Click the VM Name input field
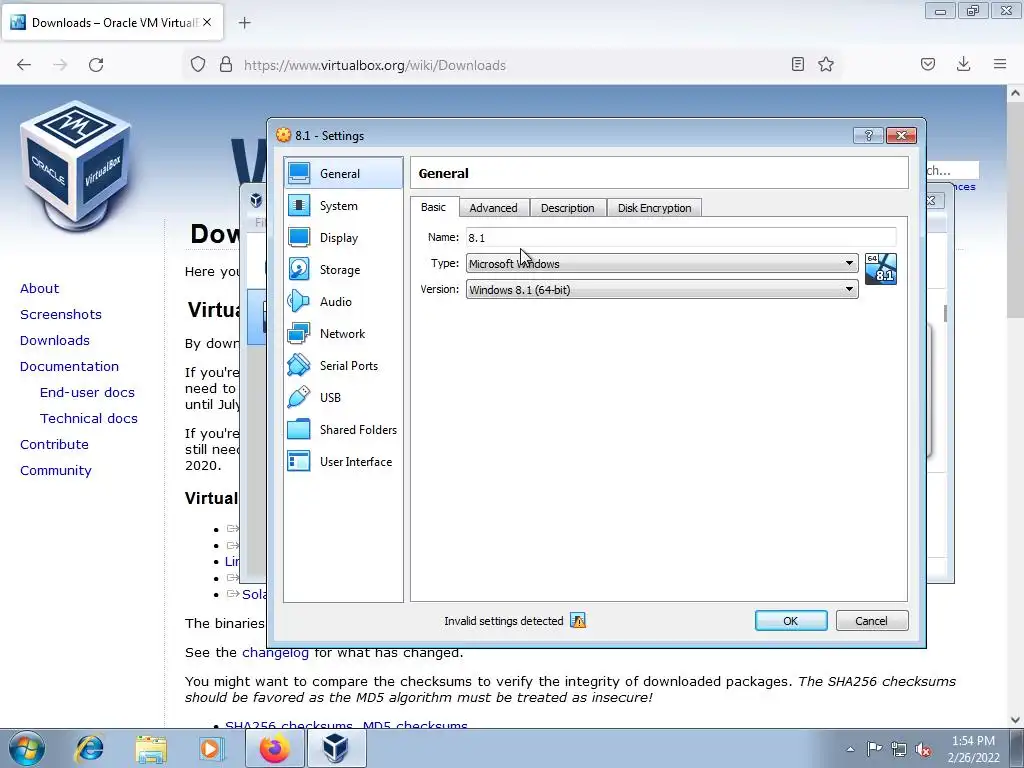Image resolution: width=1024 pixels, height=768 pixels. [680, 238]
